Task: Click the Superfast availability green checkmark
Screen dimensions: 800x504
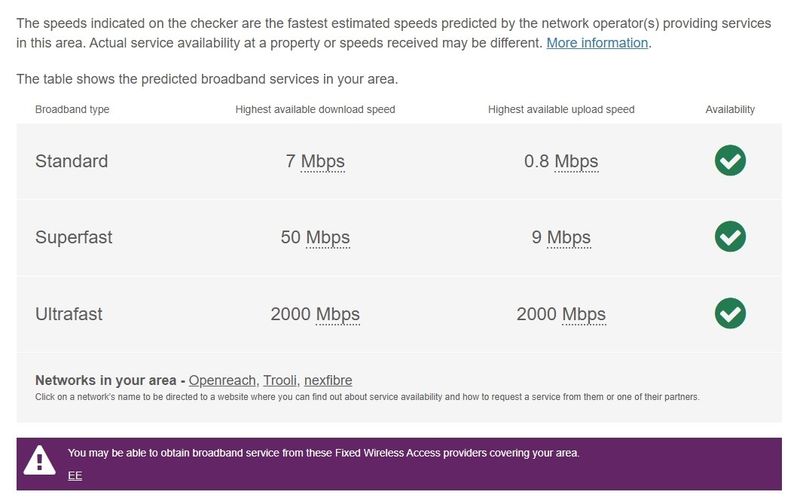Action: point(730,237)
